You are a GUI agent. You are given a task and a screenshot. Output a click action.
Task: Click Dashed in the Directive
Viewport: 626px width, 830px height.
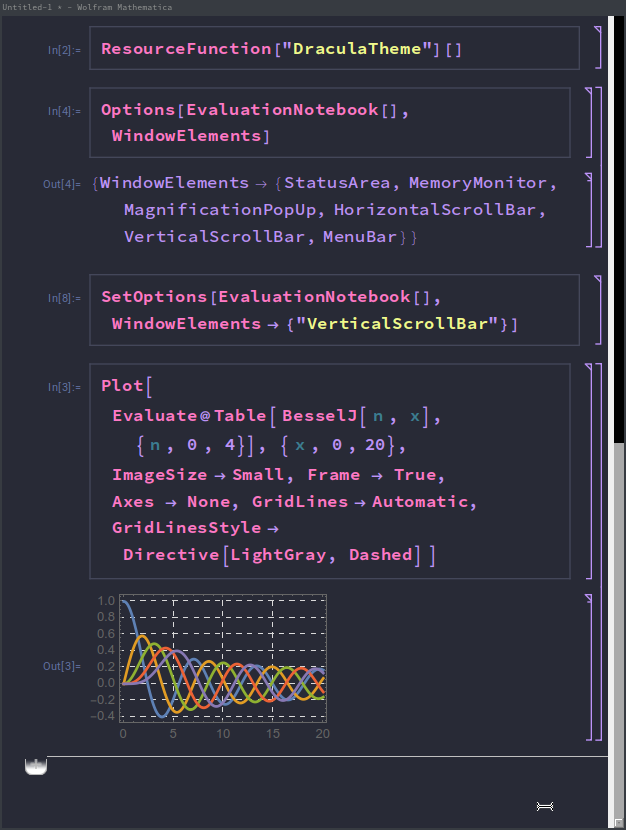click(x=380, y=555)
